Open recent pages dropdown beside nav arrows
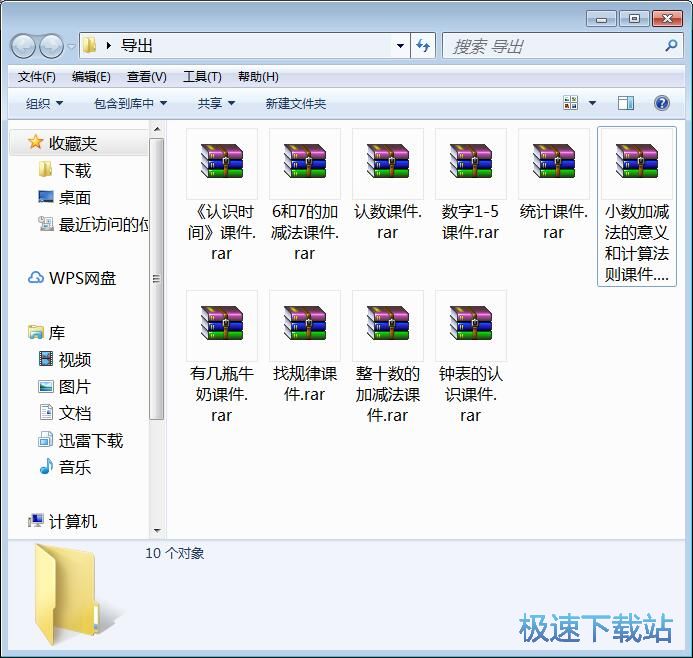 pos(71,46)
